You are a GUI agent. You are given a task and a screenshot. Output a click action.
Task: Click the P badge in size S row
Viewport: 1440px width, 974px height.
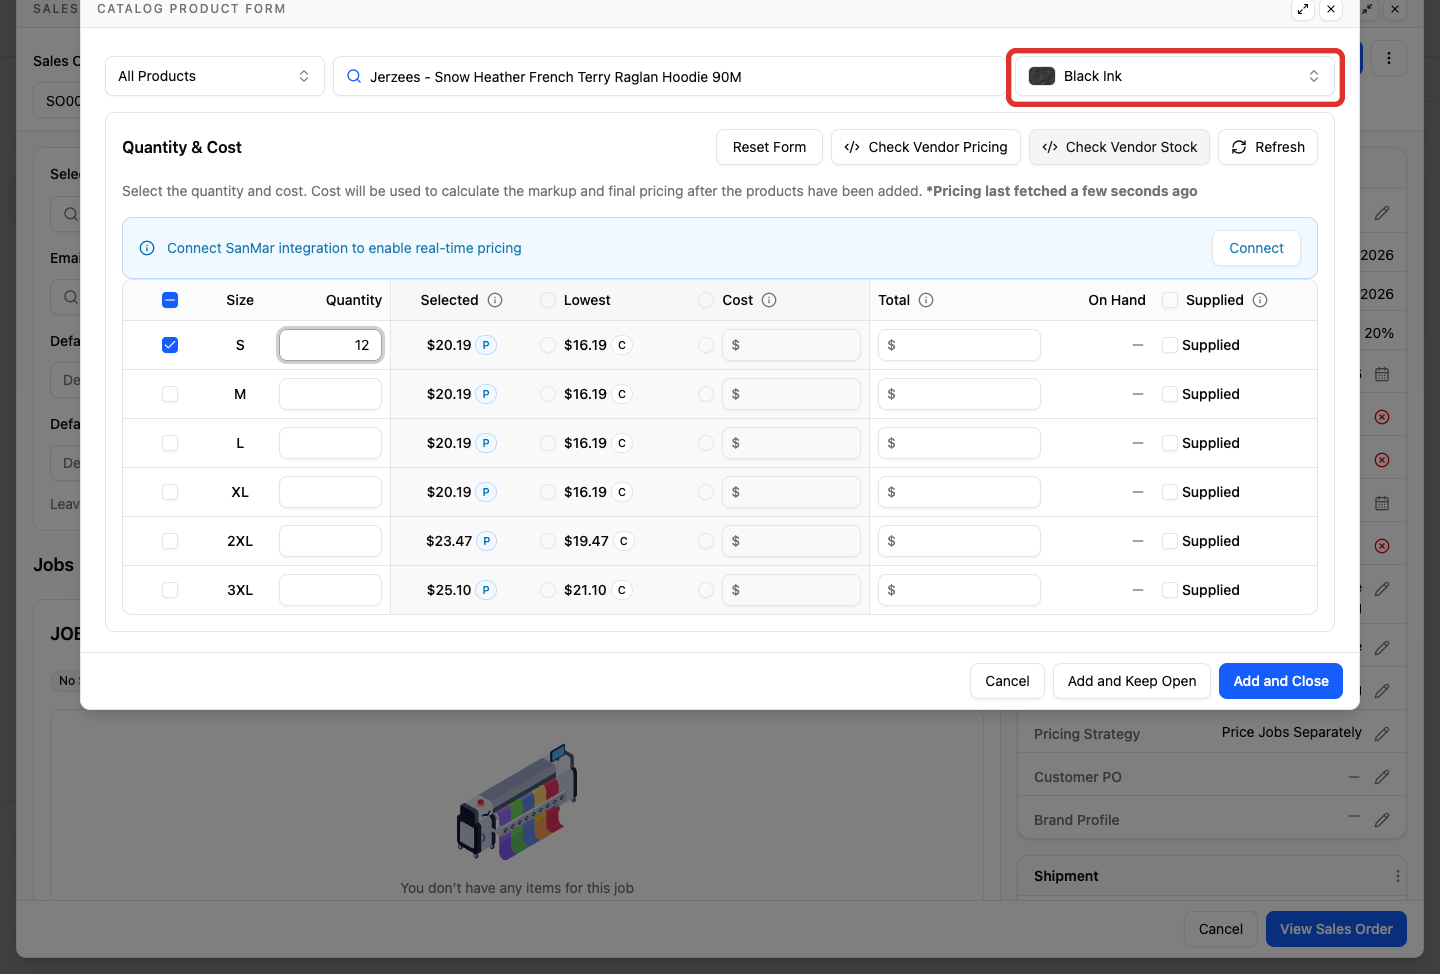[486, 345]
